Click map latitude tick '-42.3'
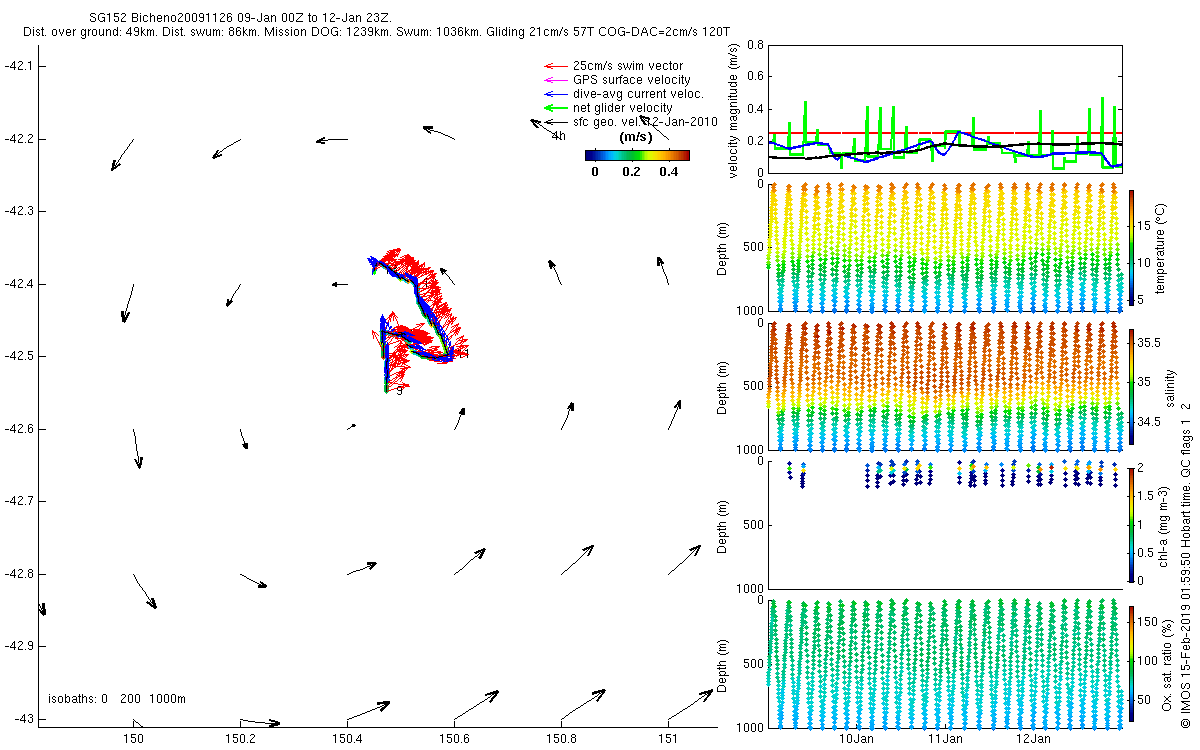This screenshot has width=1200, height=750. pos(19,211)
